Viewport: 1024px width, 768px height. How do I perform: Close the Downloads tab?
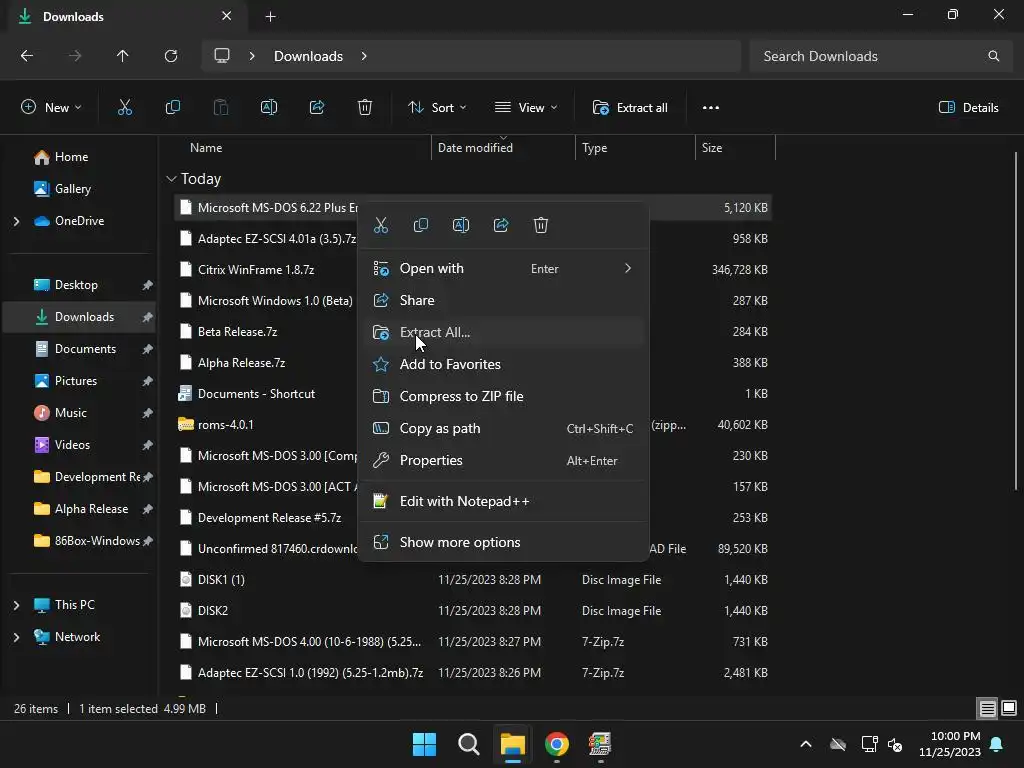pos(227,16)
